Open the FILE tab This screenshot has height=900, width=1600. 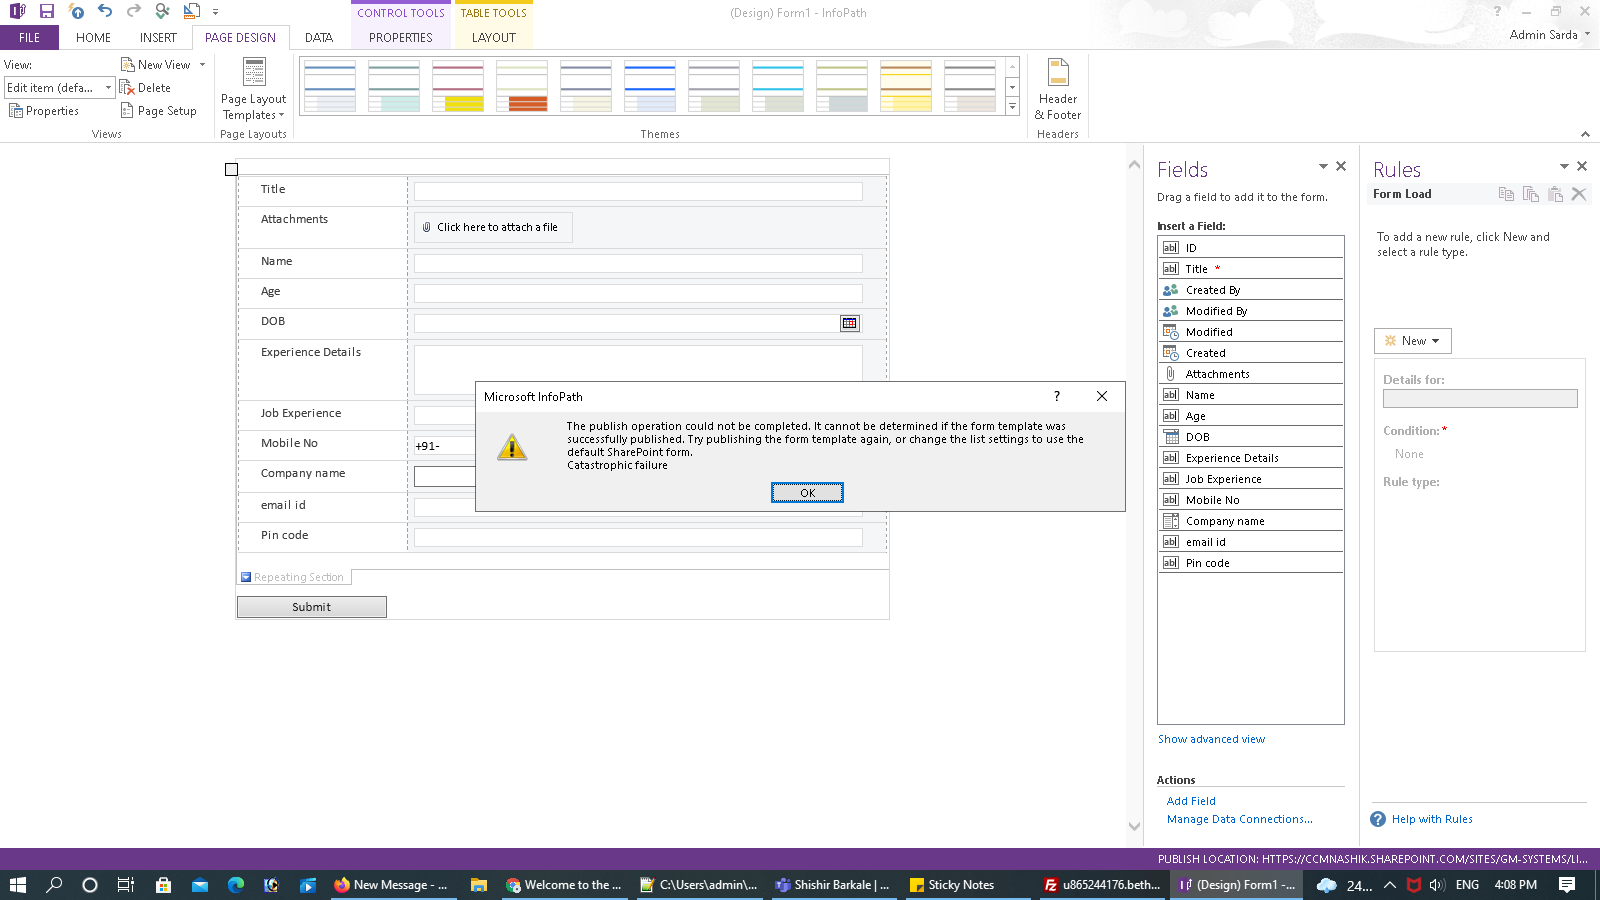point(29,37)
